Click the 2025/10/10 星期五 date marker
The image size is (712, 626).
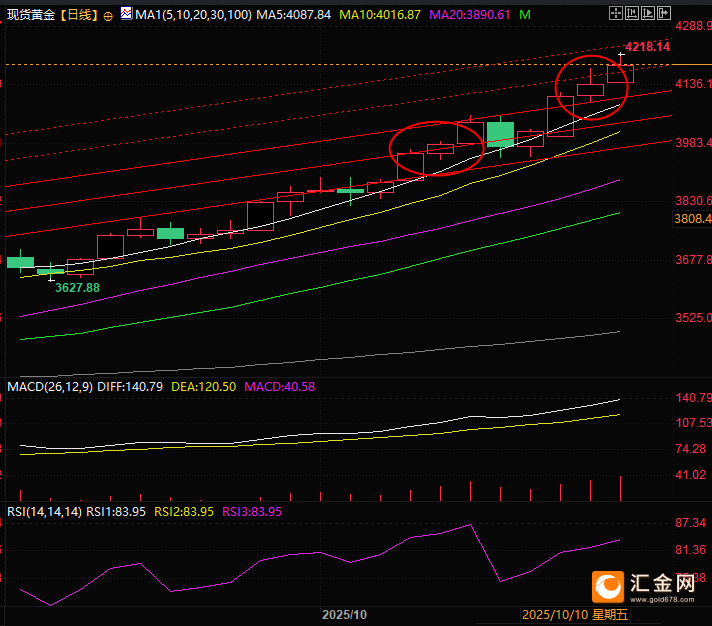[x=576, y=614]
